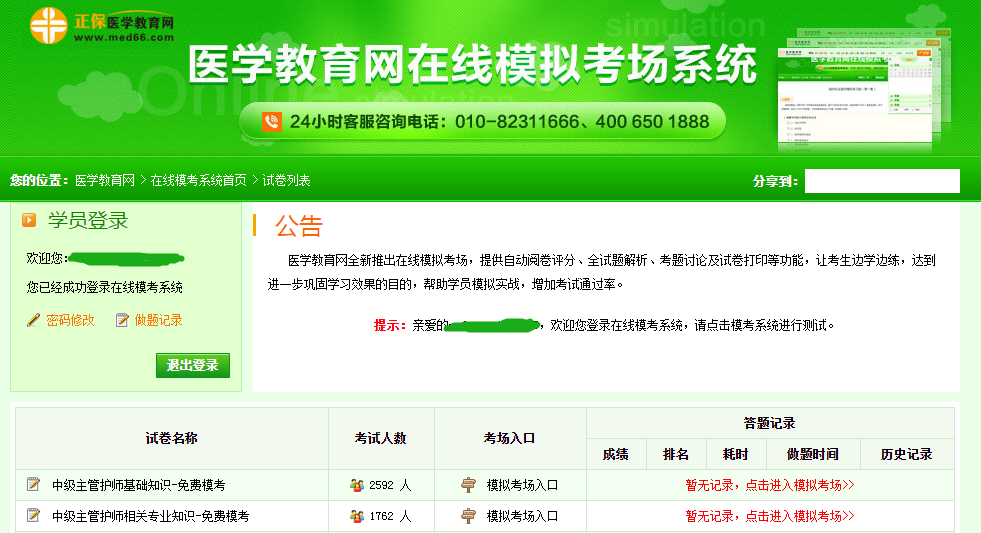The image size is (981, 533).
Task: Click the white box next to 分享到
Action: click(881, 181)
